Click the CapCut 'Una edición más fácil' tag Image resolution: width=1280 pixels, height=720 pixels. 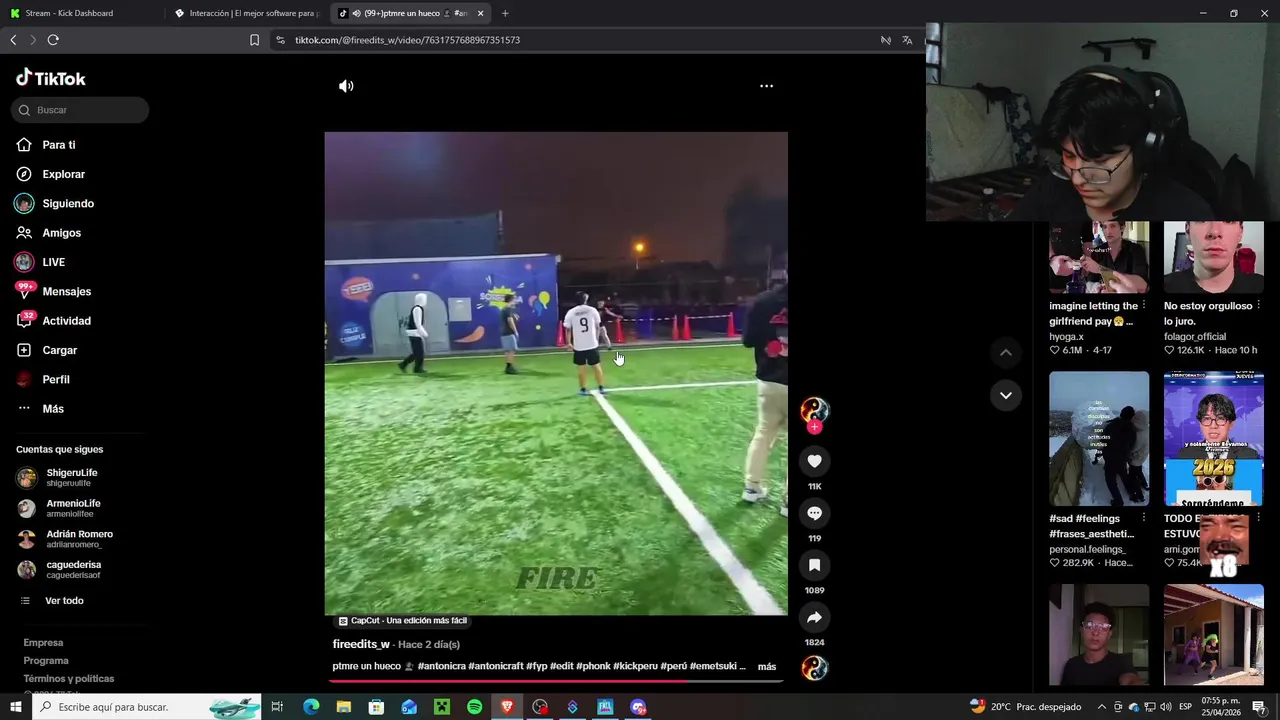[402, 621]
